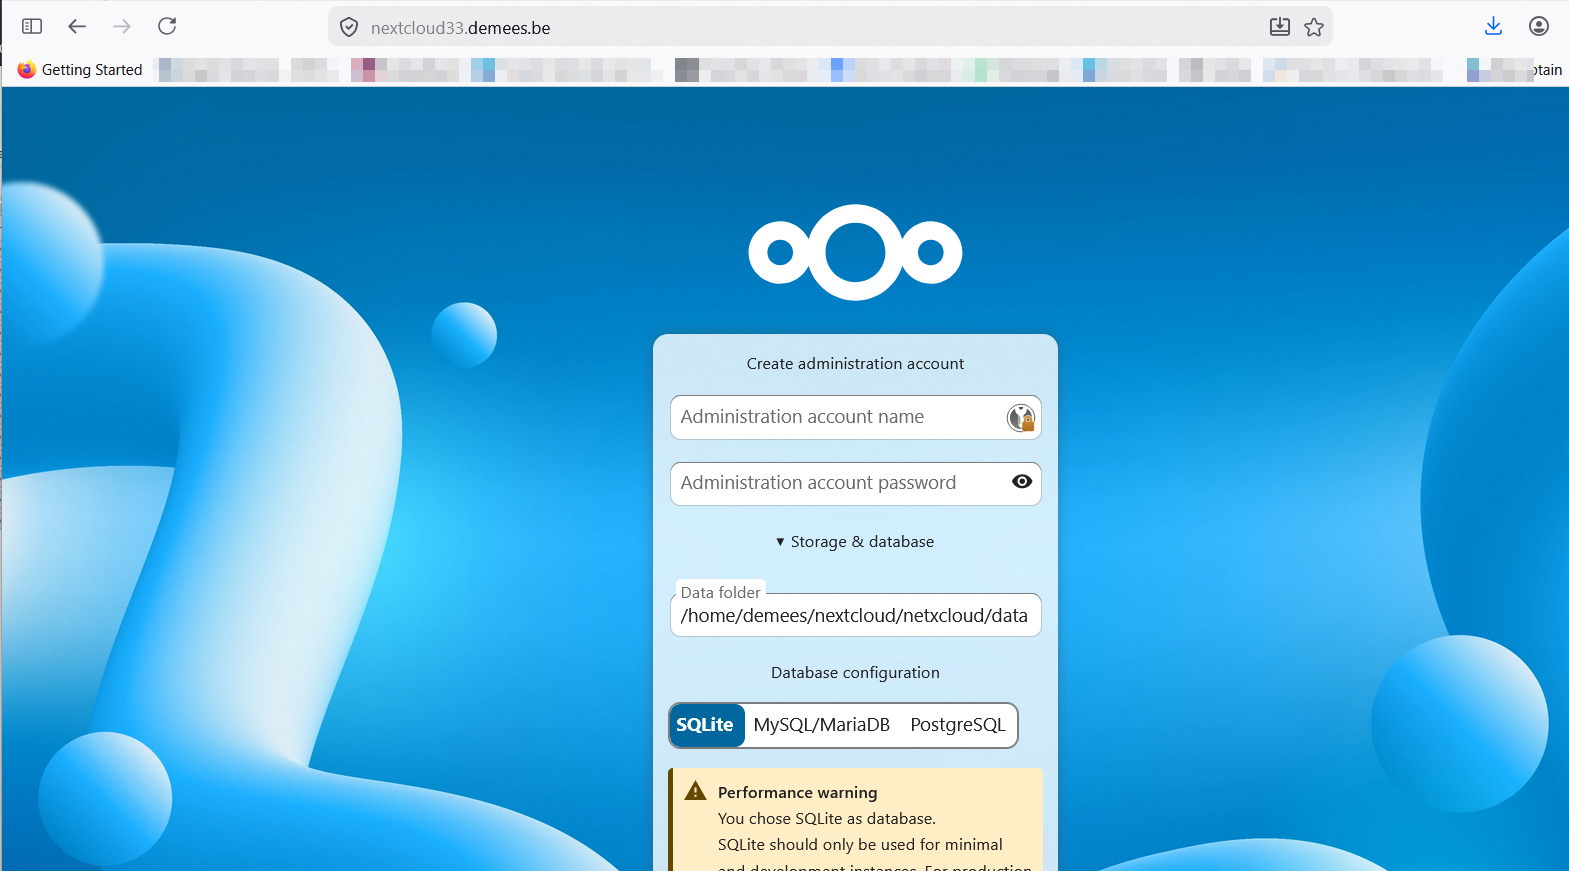1569x871 pixels.
Task: Open the Getting Started bookmark
Action: click(x=80, y=70)
